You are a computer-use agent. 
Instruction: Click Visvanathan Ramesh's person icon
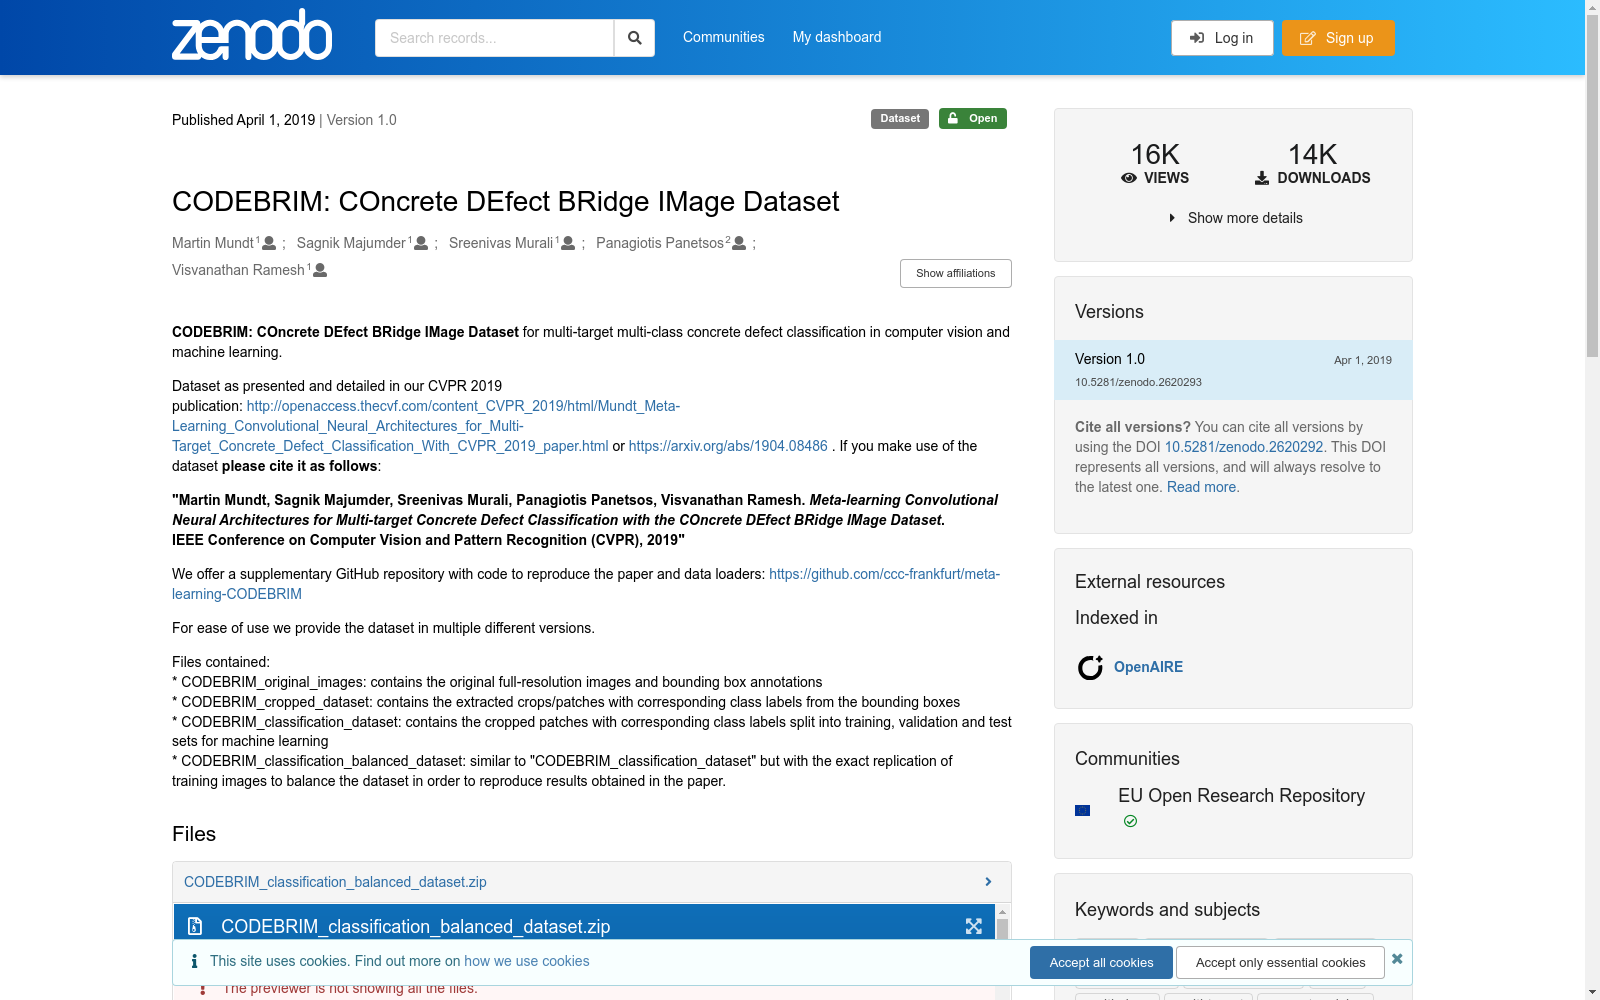point(320,270)
